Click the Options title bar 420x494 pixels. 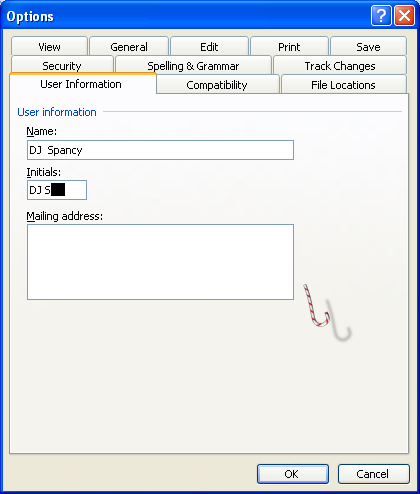click(x=187, y=16)
